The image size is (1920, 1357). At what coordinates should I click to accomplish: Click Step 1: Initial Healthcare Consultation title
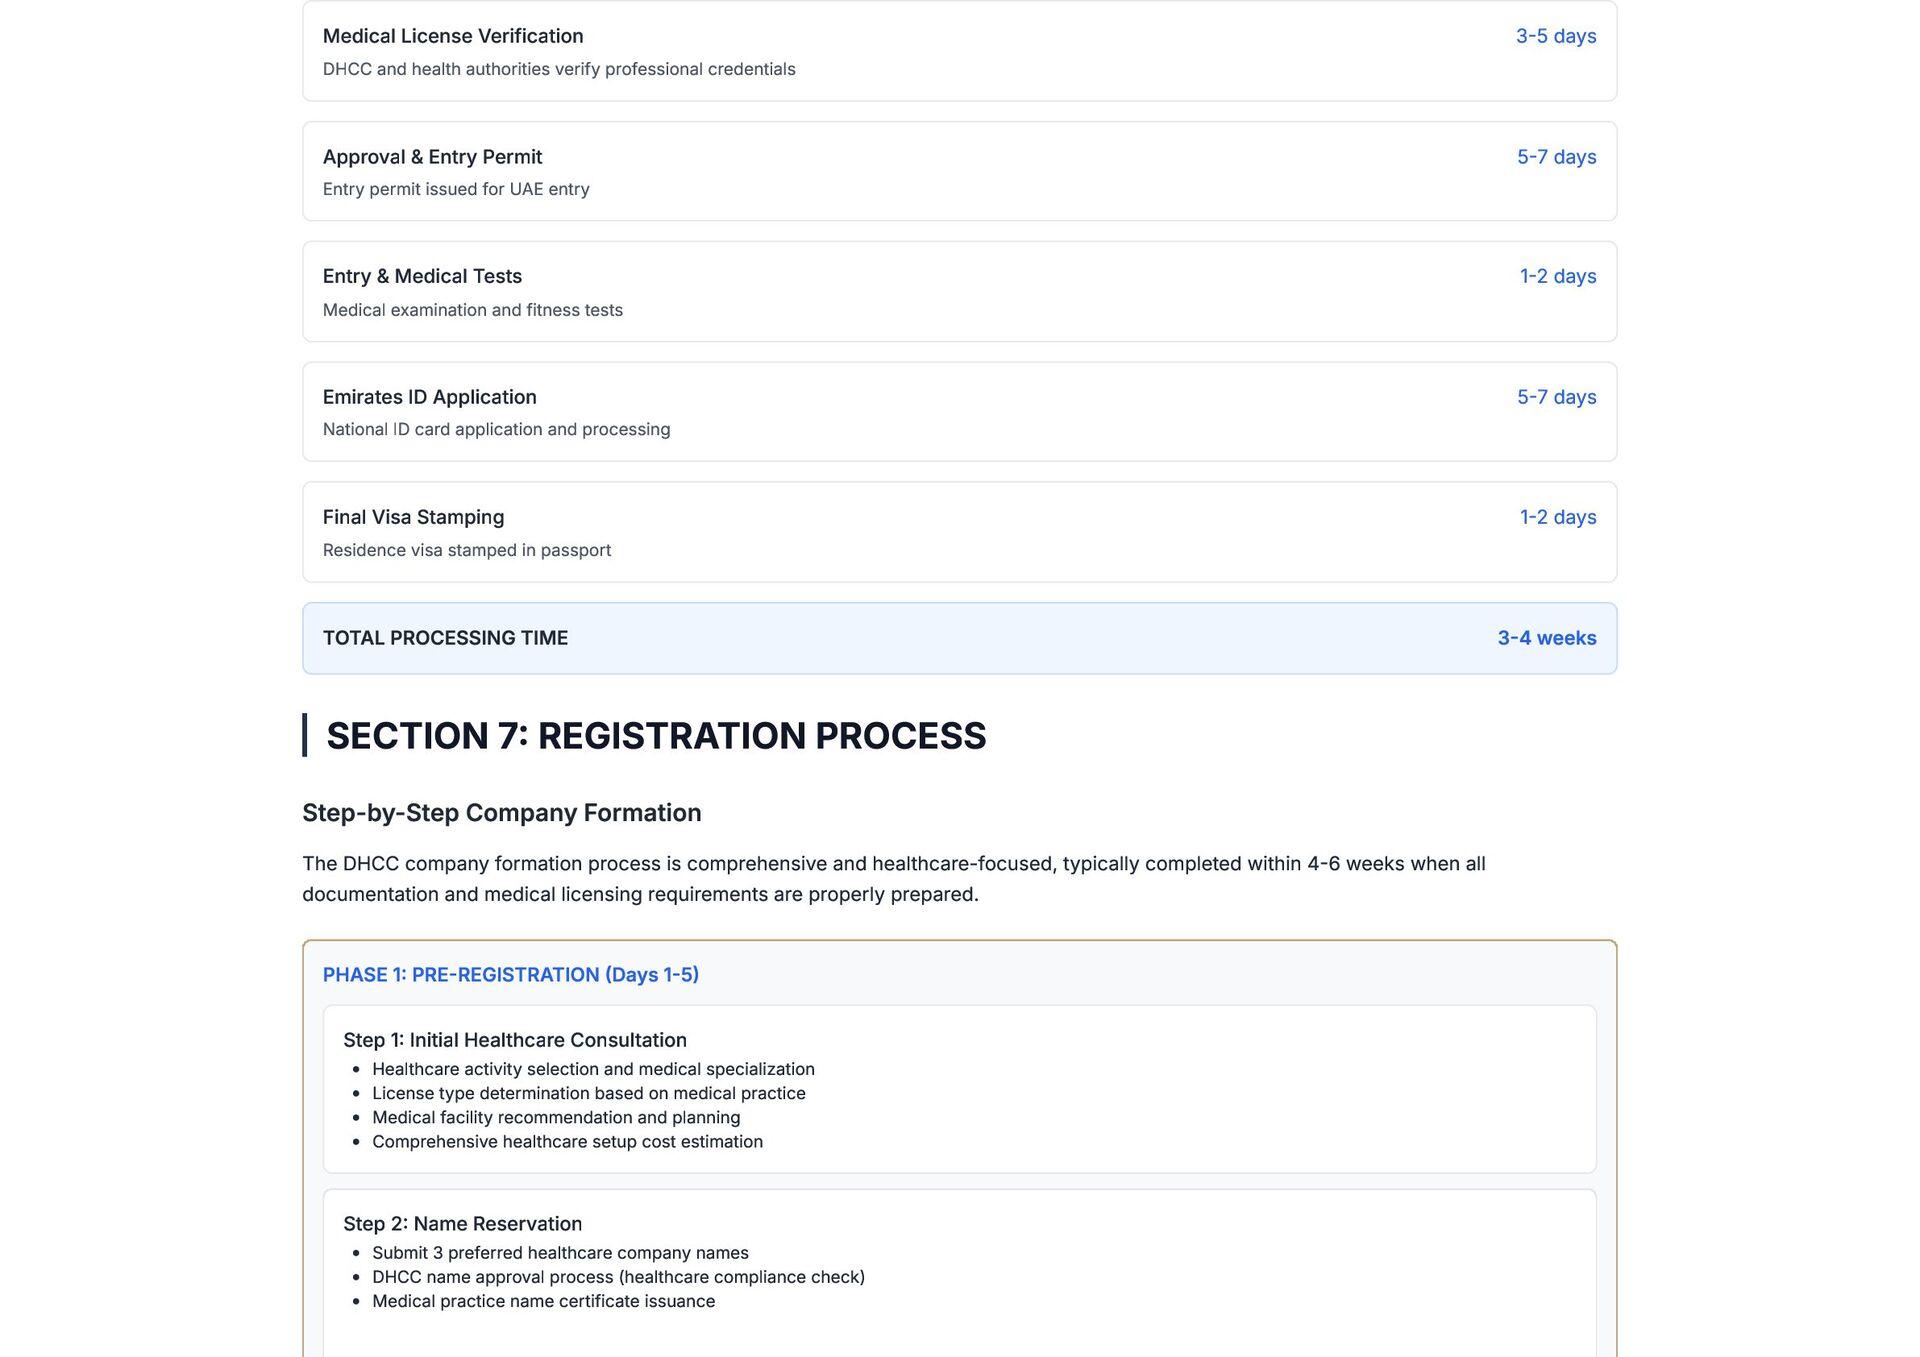point(514,1040)
